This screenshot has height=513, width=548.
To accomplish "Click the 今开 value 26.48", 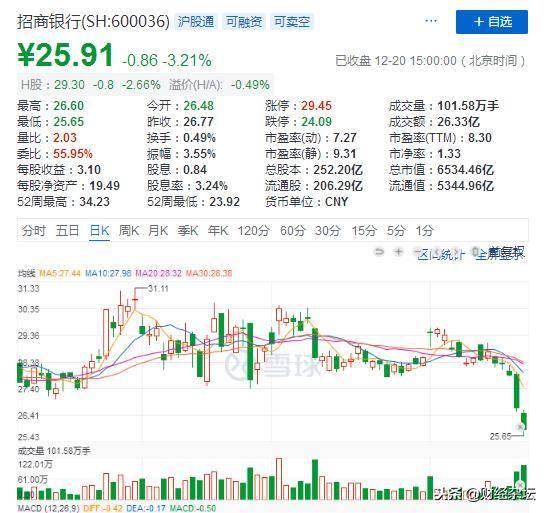I will 199,106.
